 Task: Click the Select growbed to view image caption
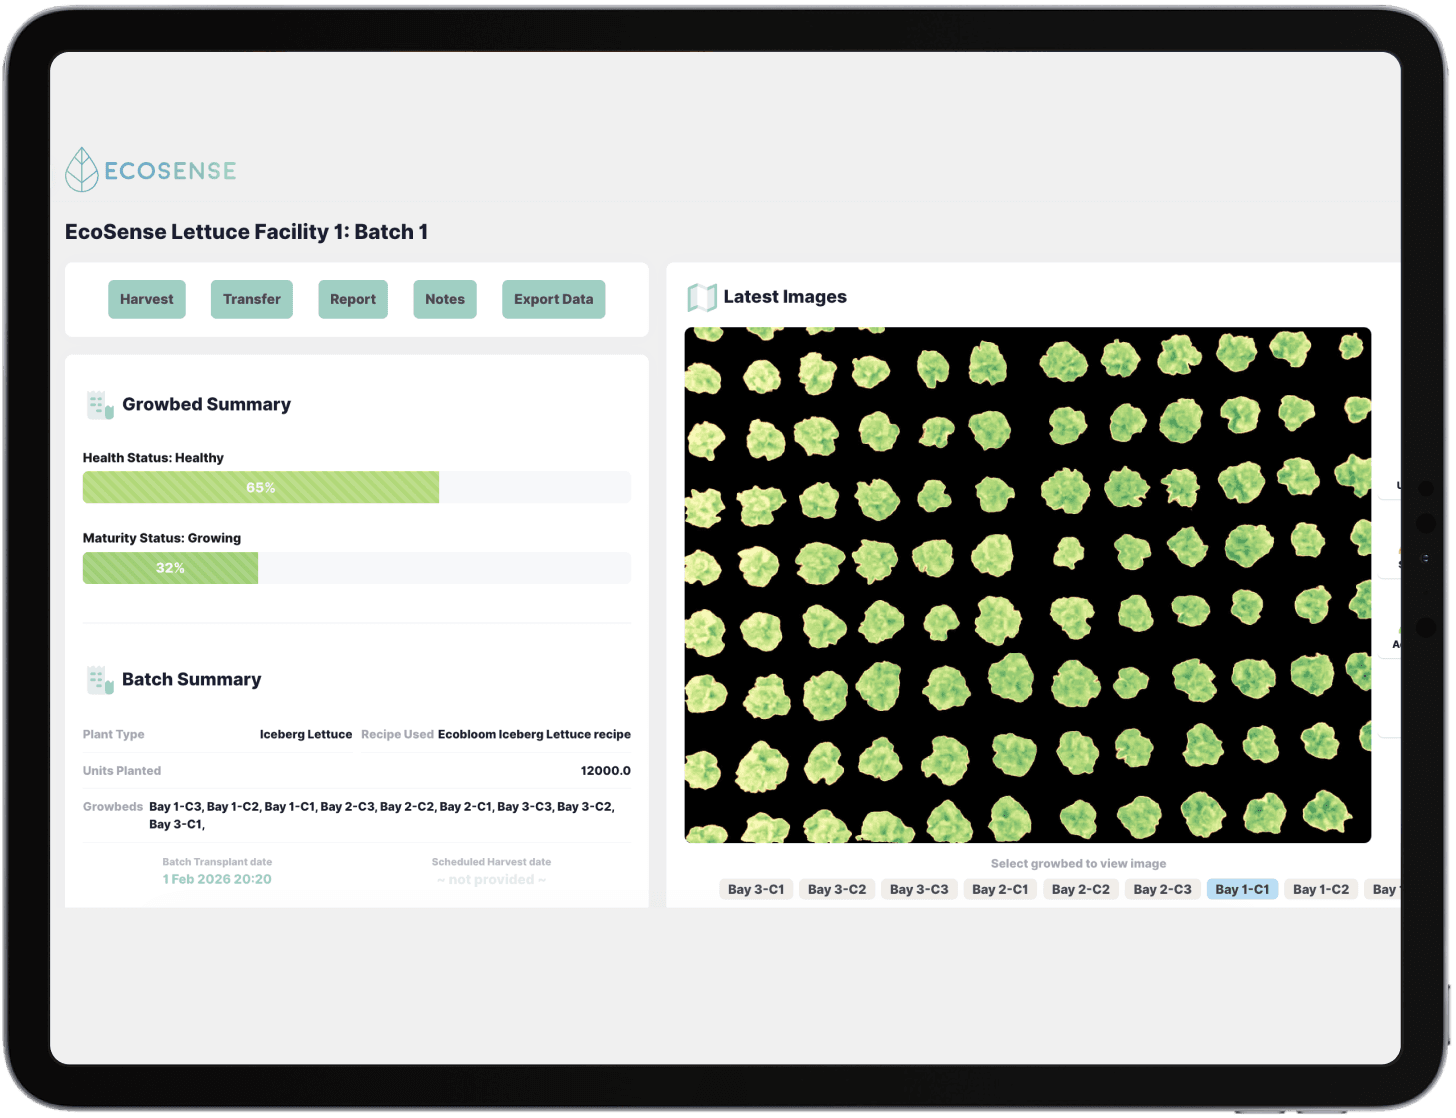(1079, 864)
